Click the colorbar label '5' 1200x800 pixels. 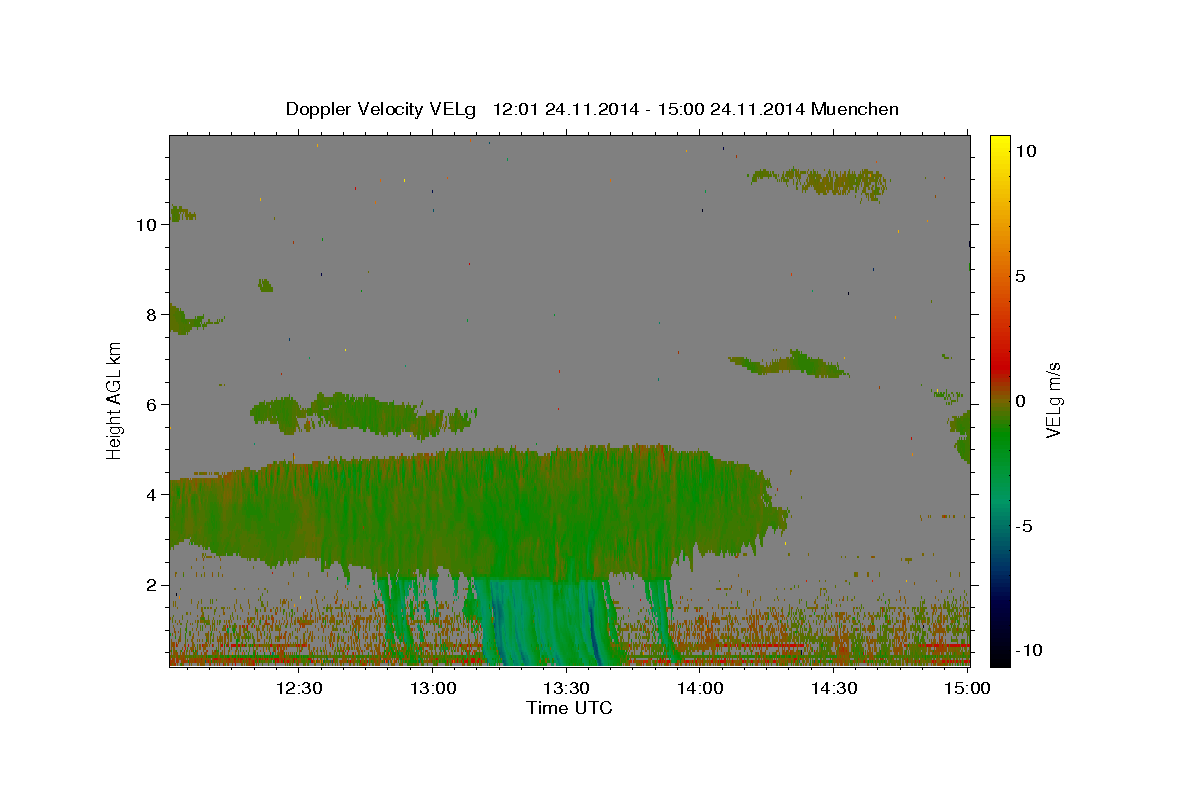(x=1020, y=276)
